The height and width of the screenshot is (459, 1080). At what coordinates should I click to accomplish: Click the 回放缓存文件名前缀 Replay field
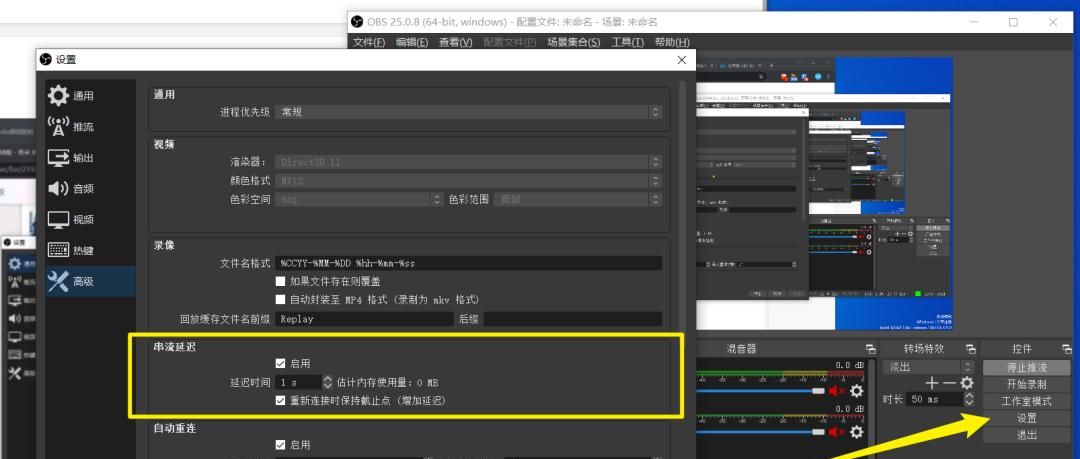364,319
